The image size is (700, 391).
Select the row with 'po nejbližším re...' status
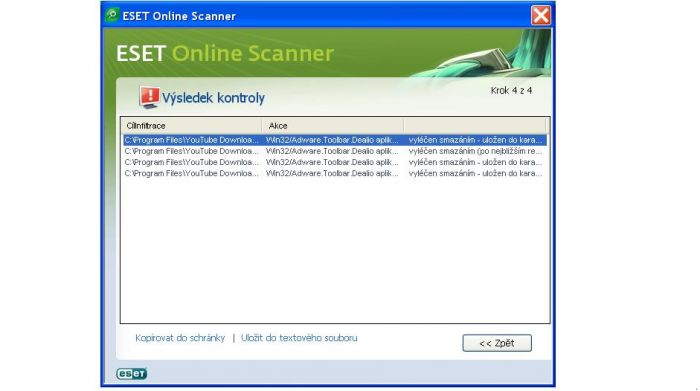click(x=335, y=151)
